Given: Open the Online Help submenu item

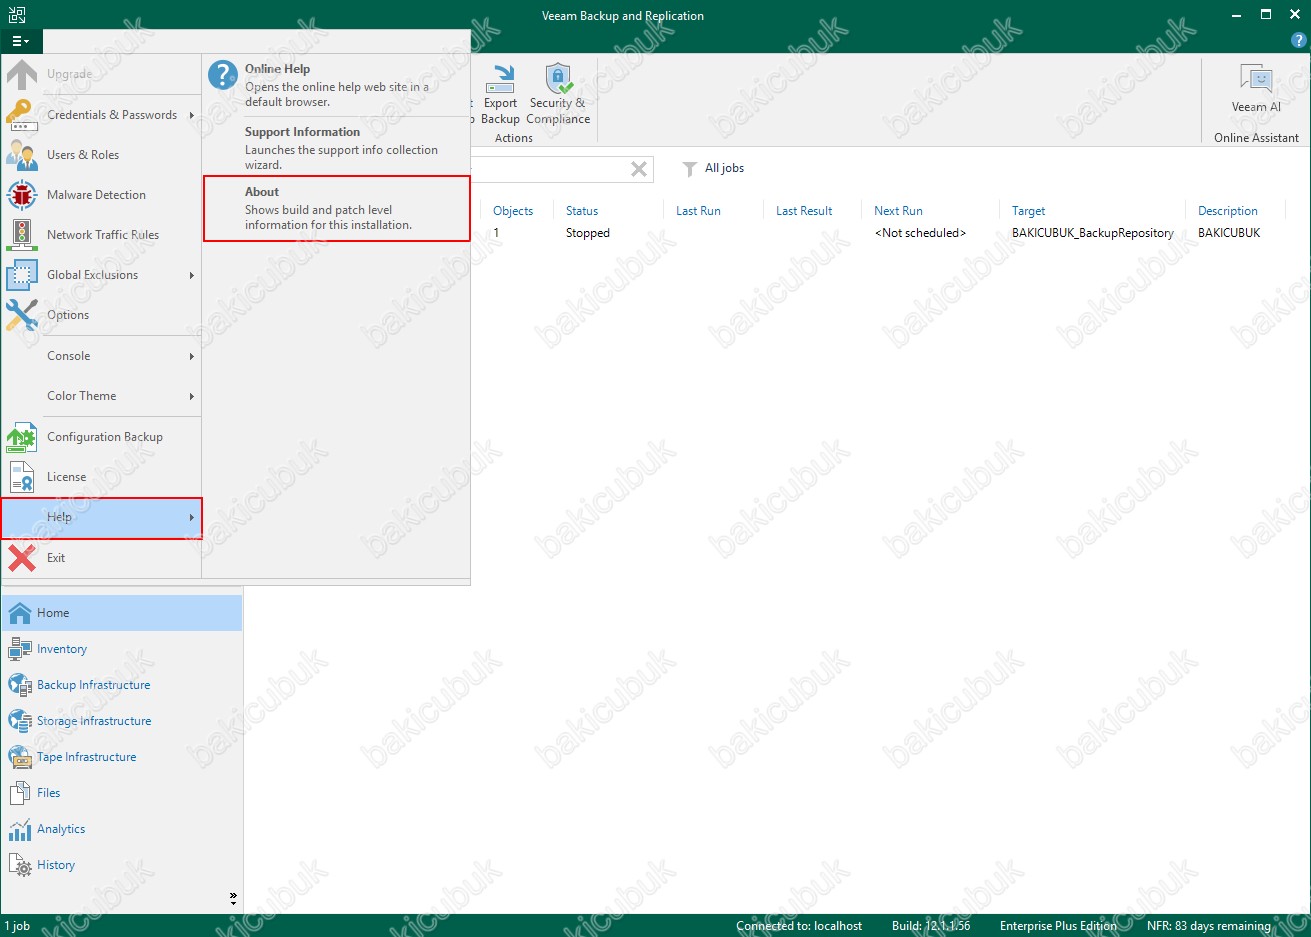Looking at the screenshot, I should pyautogui.click(x=337, y=85).
